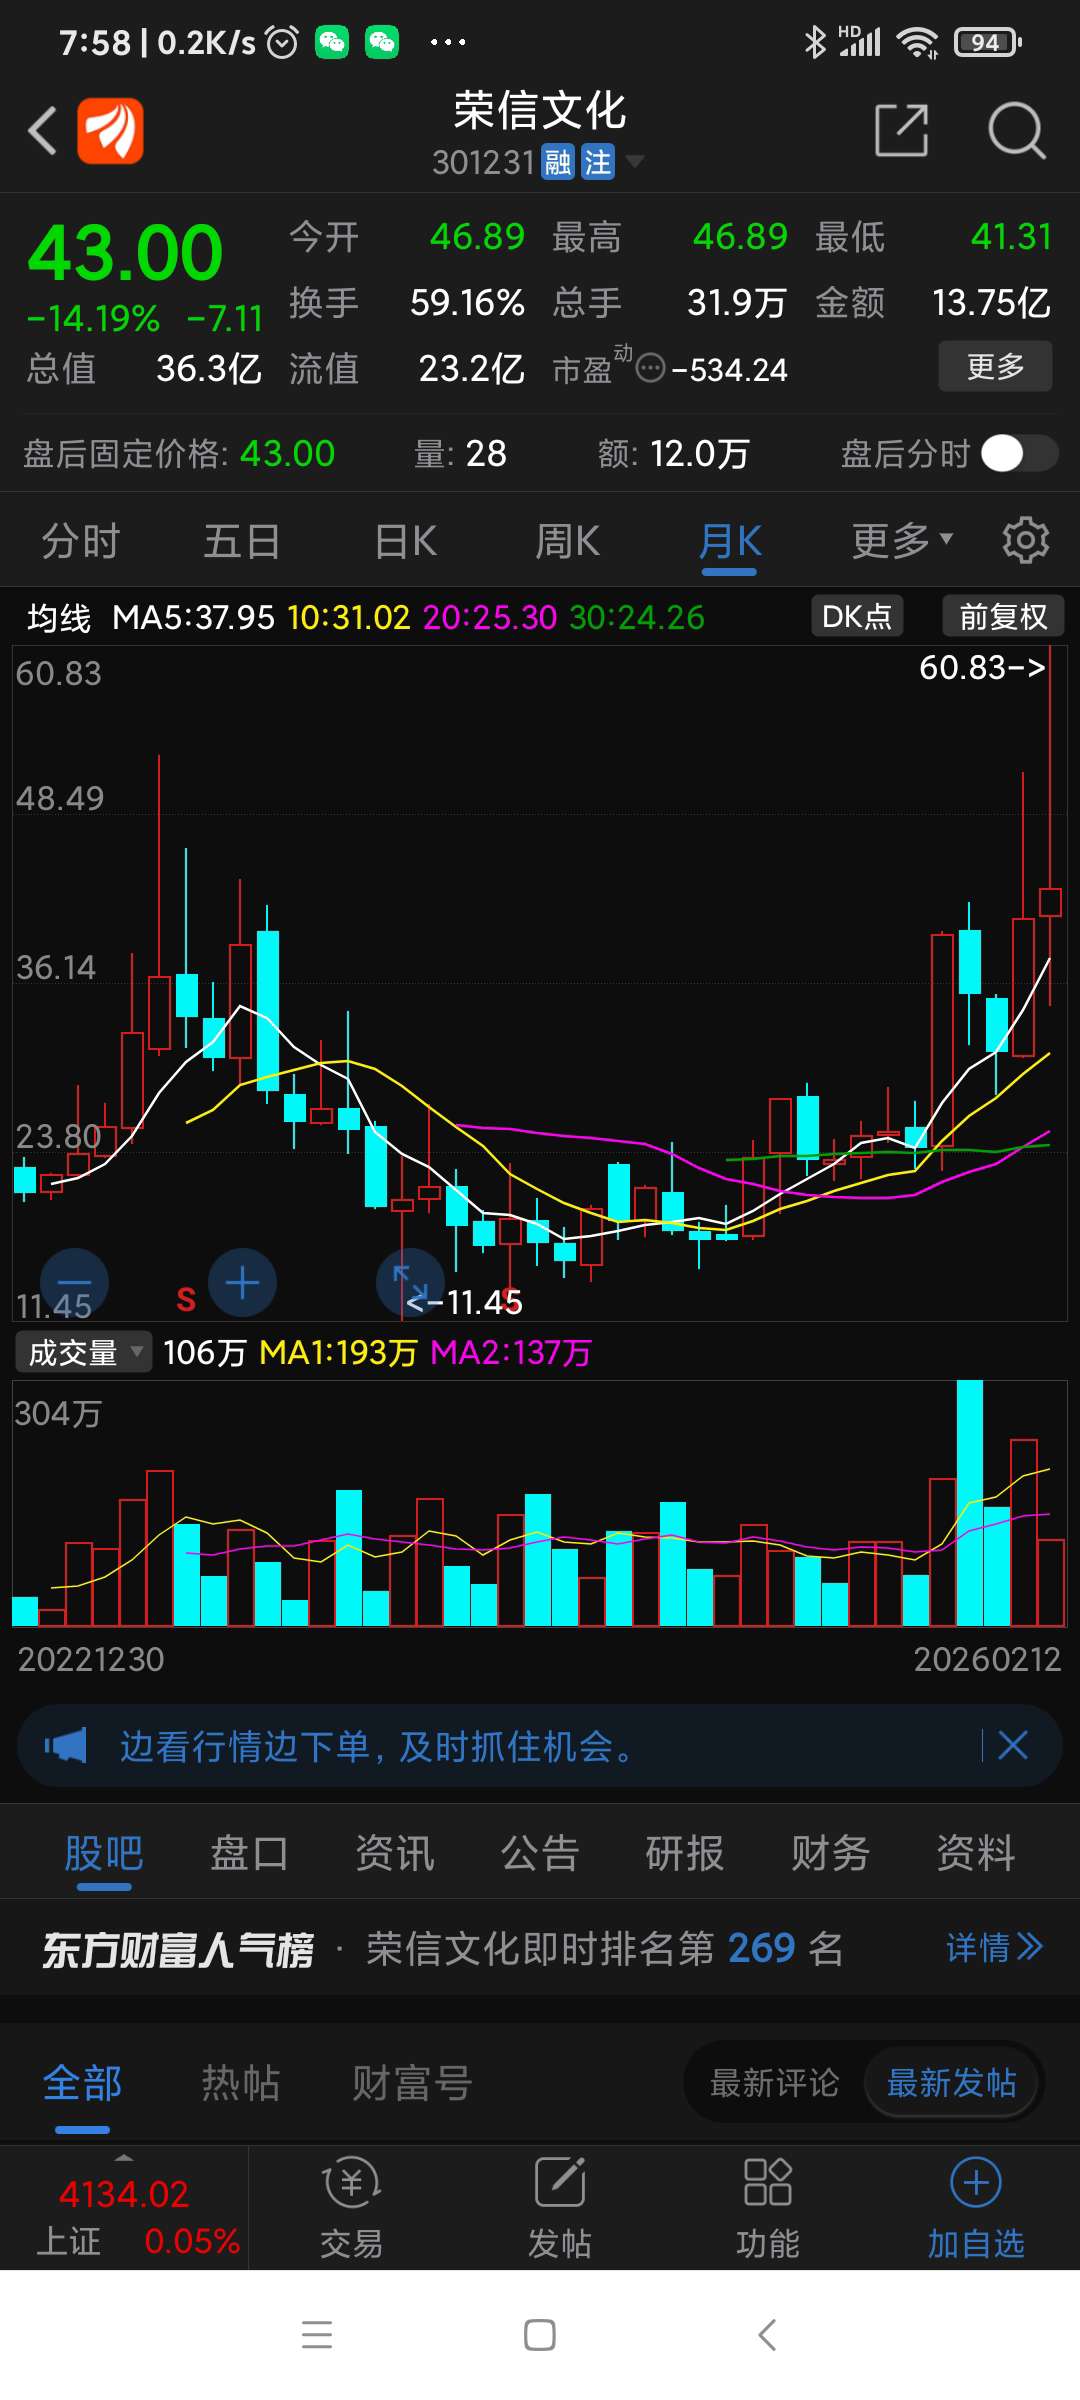1080x2400 pixels.
Task: Open 盘口 tab
Action: tap(249, 1853)
